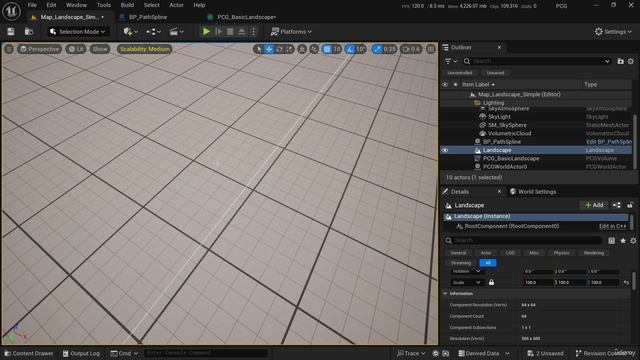The width and height of the screenshot is (640, 360).
Task: Open the Actor menu
Action: click(176, 5)
